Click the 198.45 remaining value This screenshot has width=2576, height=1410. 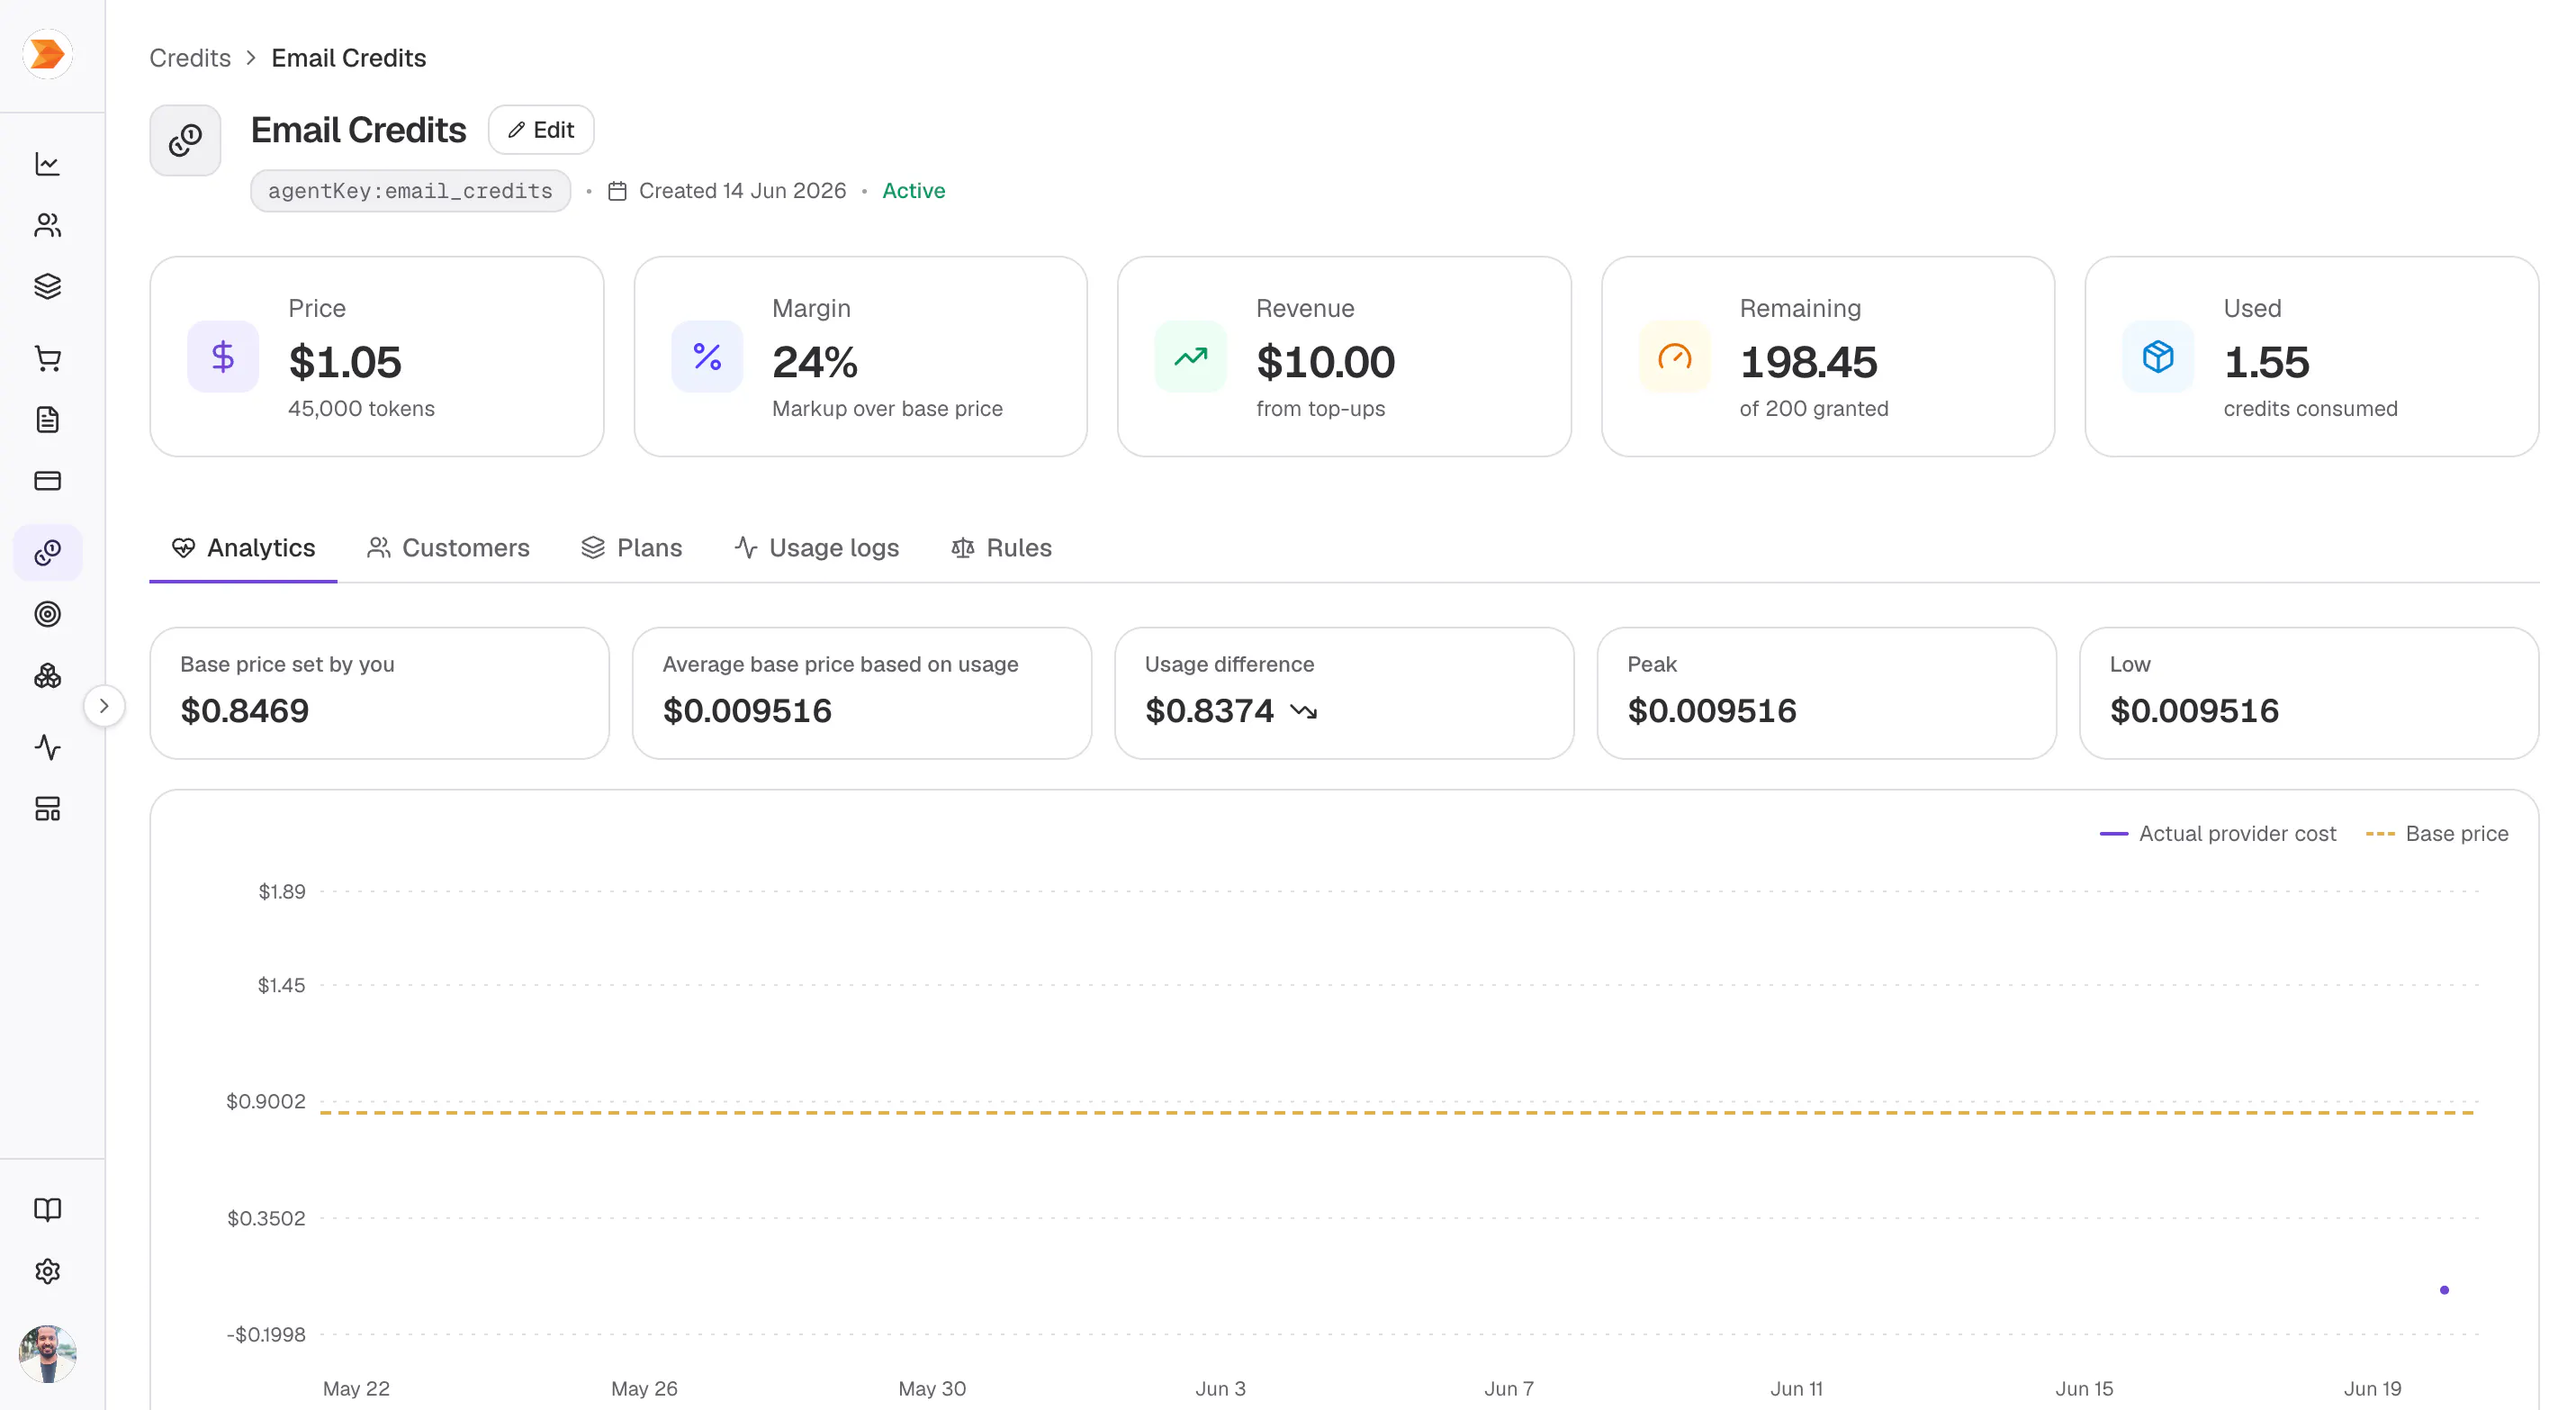1809,362
